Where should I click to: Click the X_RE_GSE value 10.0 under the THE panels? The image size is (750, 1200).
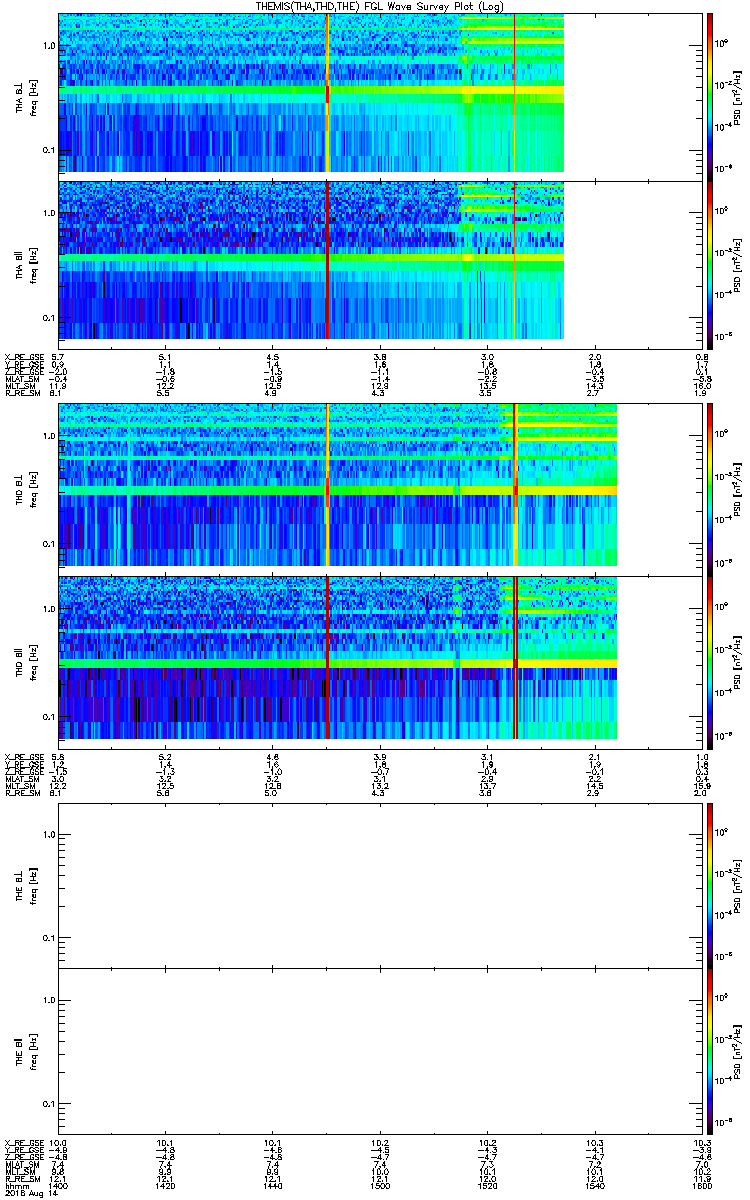tap(58, 1143)
